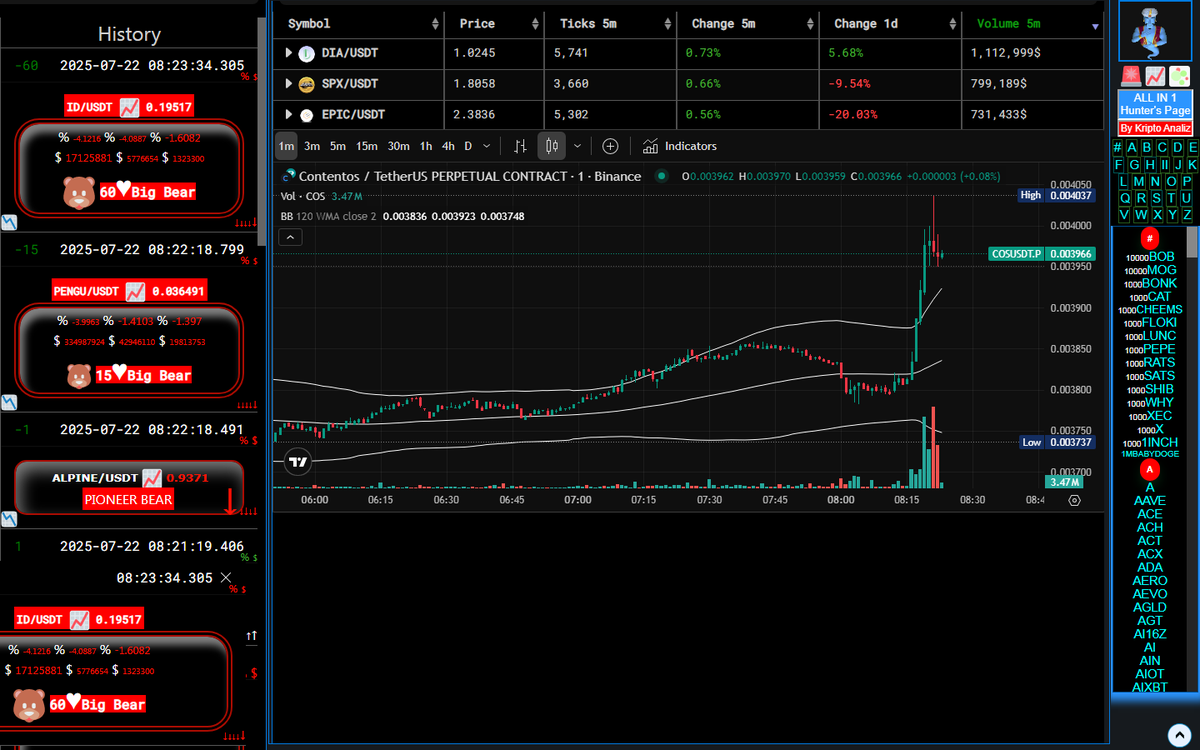Viewport: 1200px width, 750px height.
Task: Click the coin list scrollbar
Action: coord(1192,242)
